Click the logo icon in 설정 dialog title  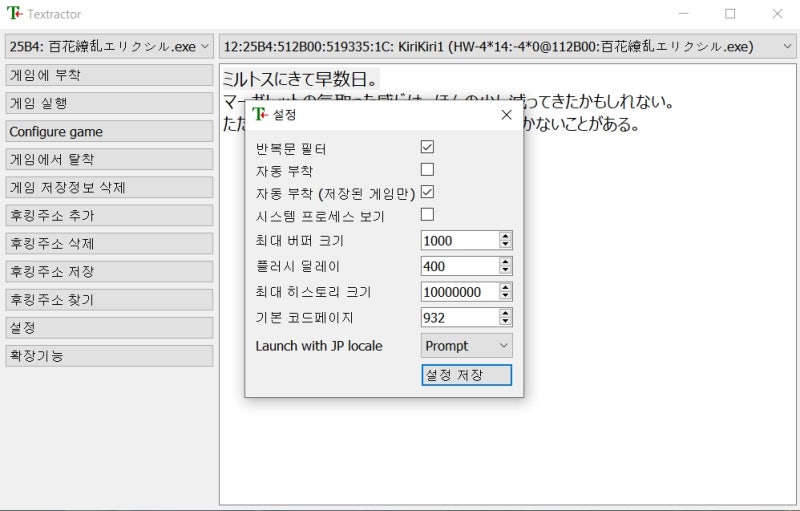click(x=260, y=114)
